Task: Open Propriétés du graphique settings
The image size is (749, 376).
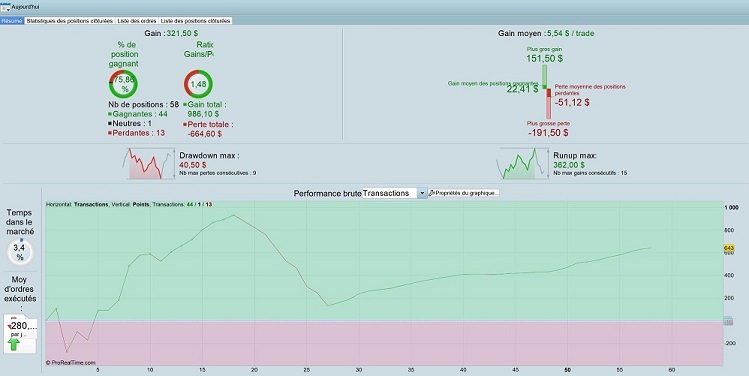Action: 464,193
